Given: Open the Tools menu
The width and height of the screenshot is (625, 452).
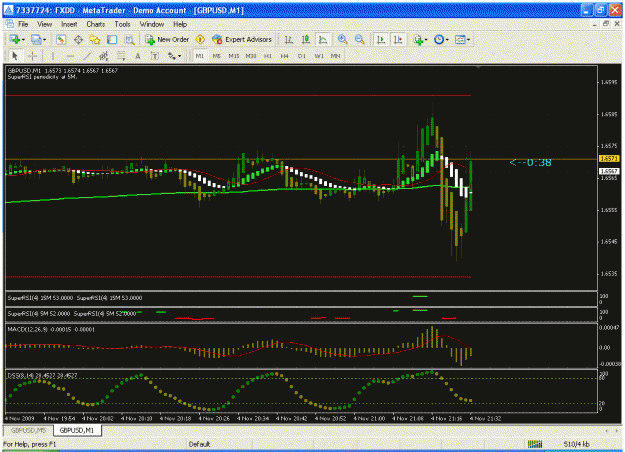Looking at the screenshot, I should coord(122,24).
